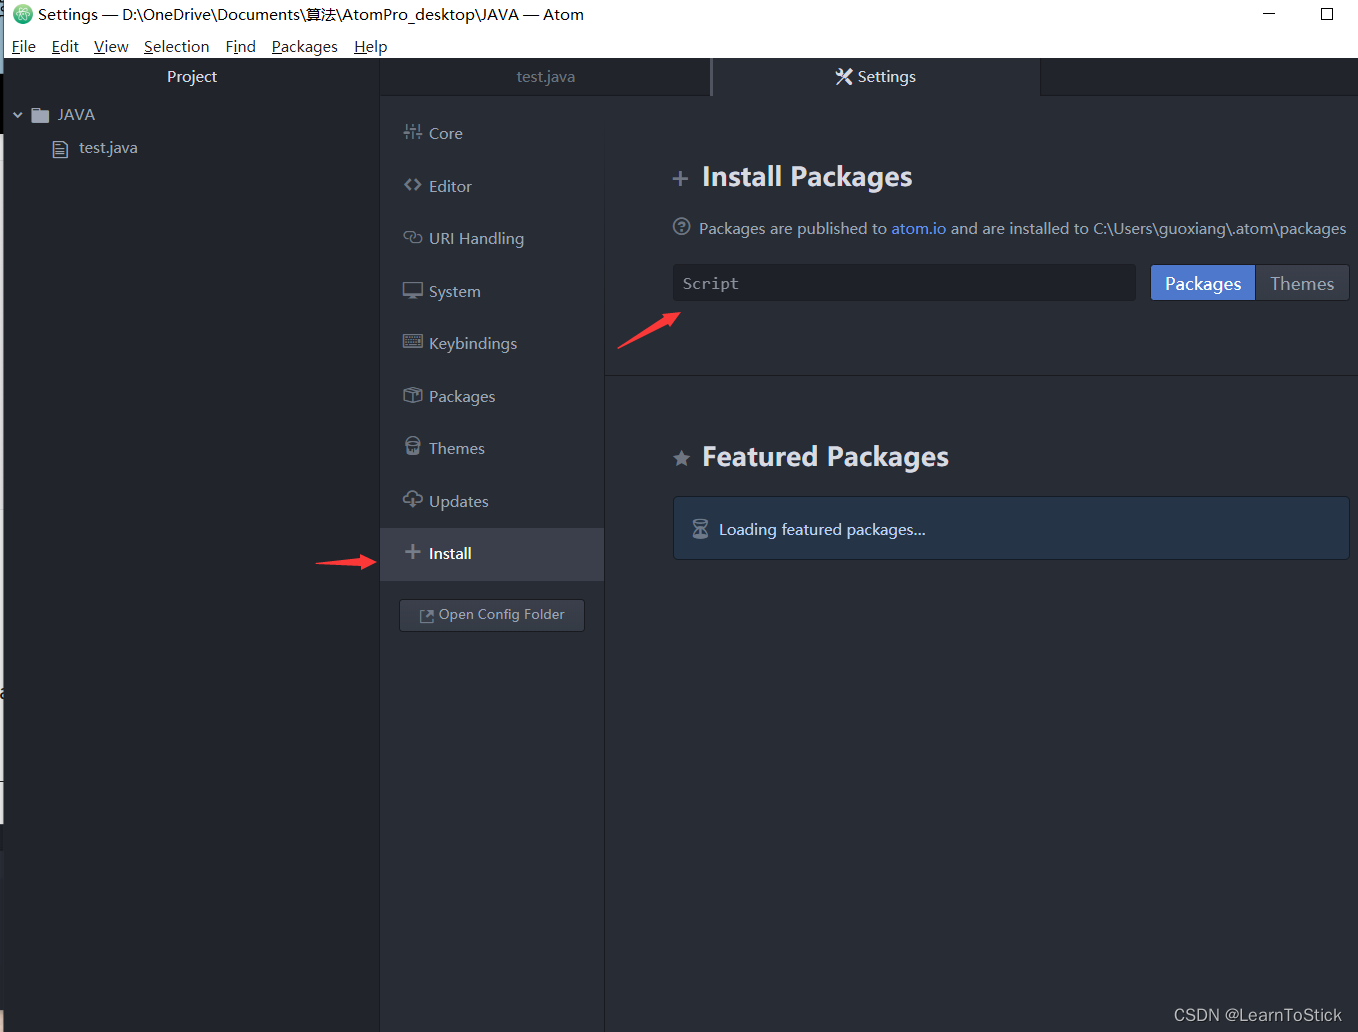The height and width of the screenshot is (1032, 1358).
Task: Click the Updates cloud download icon
Action: [412, 499]
